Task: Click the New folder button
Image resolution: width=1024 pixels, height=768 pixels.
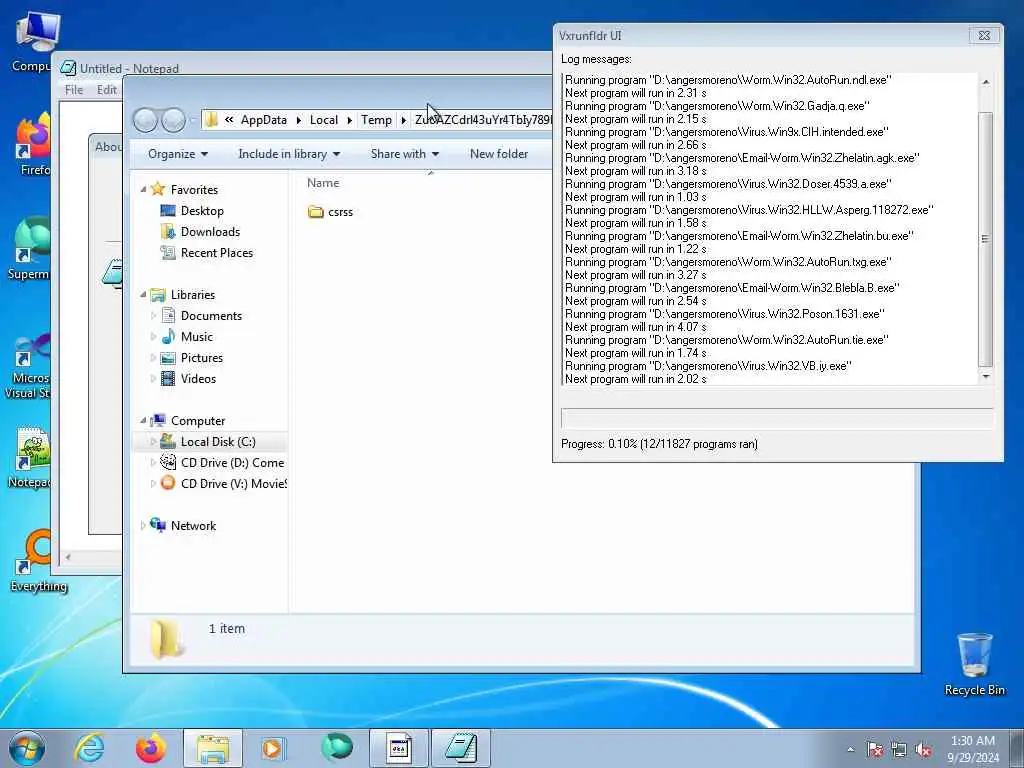Action: 499,154
